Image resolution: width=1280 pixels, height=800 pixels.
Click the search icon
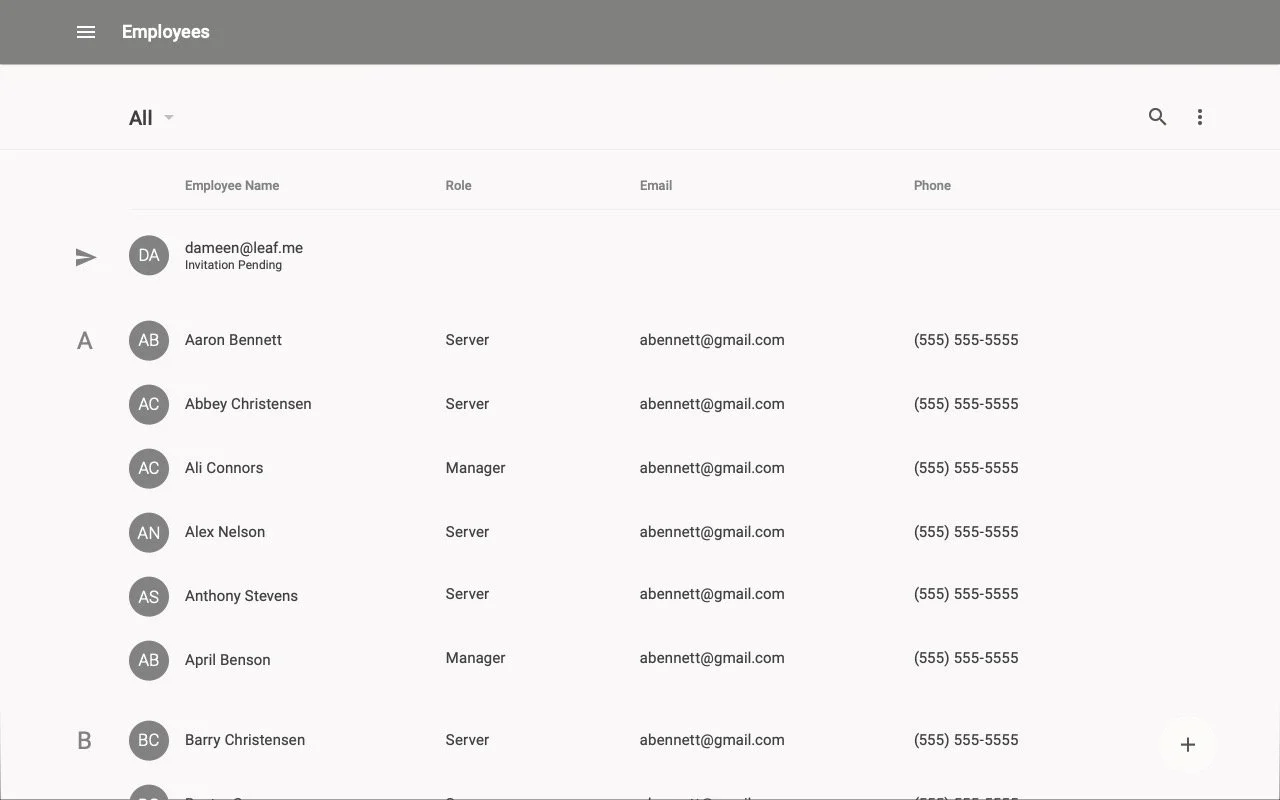[1157, 117]
